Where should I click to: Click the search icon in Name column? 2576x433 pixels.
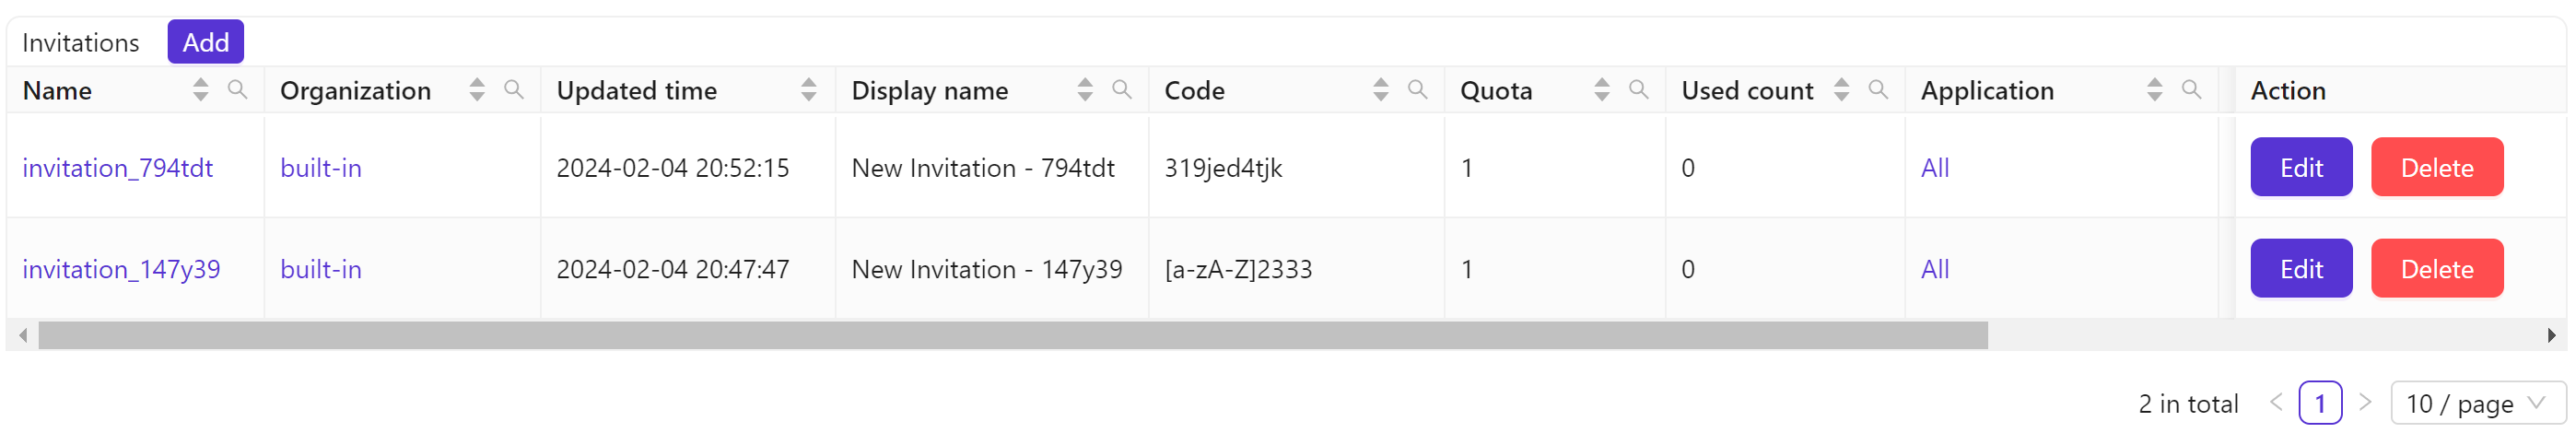pyautogui.click(x=237, y=90)
